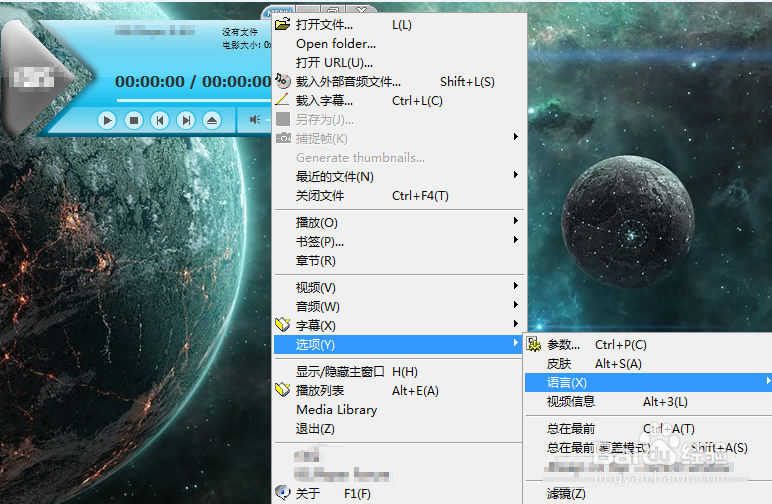Image resolution: width=772 pixels, height=504 pixels.
Task: Mute audio with the speaker icon
Action: 255,120
